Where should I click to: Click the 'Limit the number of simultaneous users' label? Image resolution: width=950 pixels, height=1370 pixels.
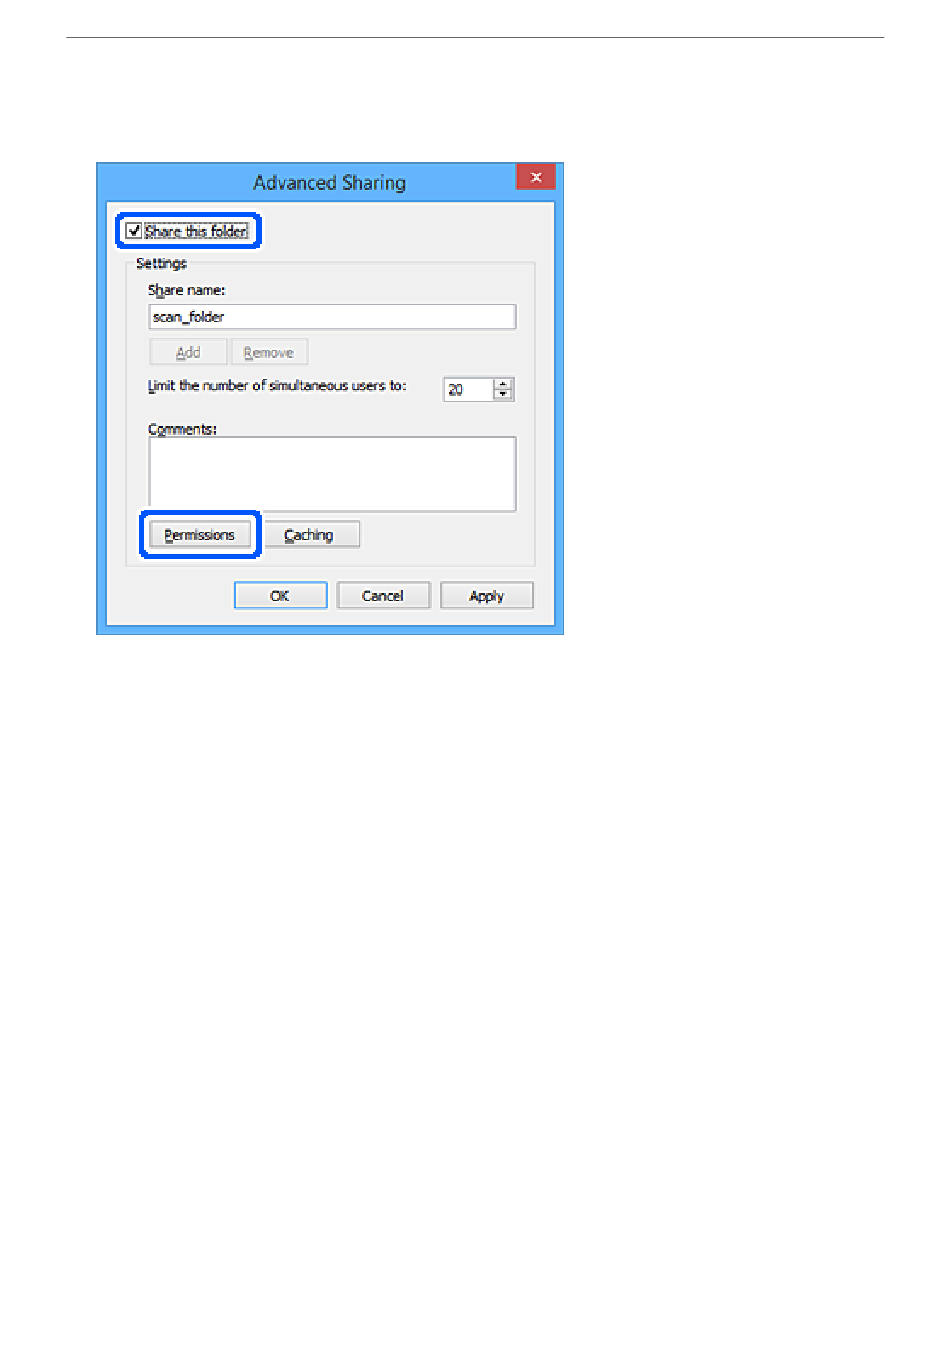click(277, 386)
